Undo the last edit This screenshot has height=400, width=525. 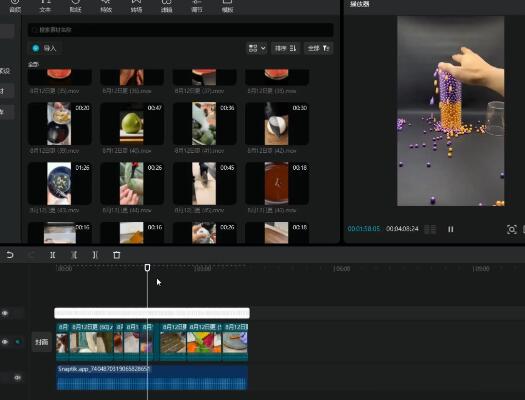point(10,255)
